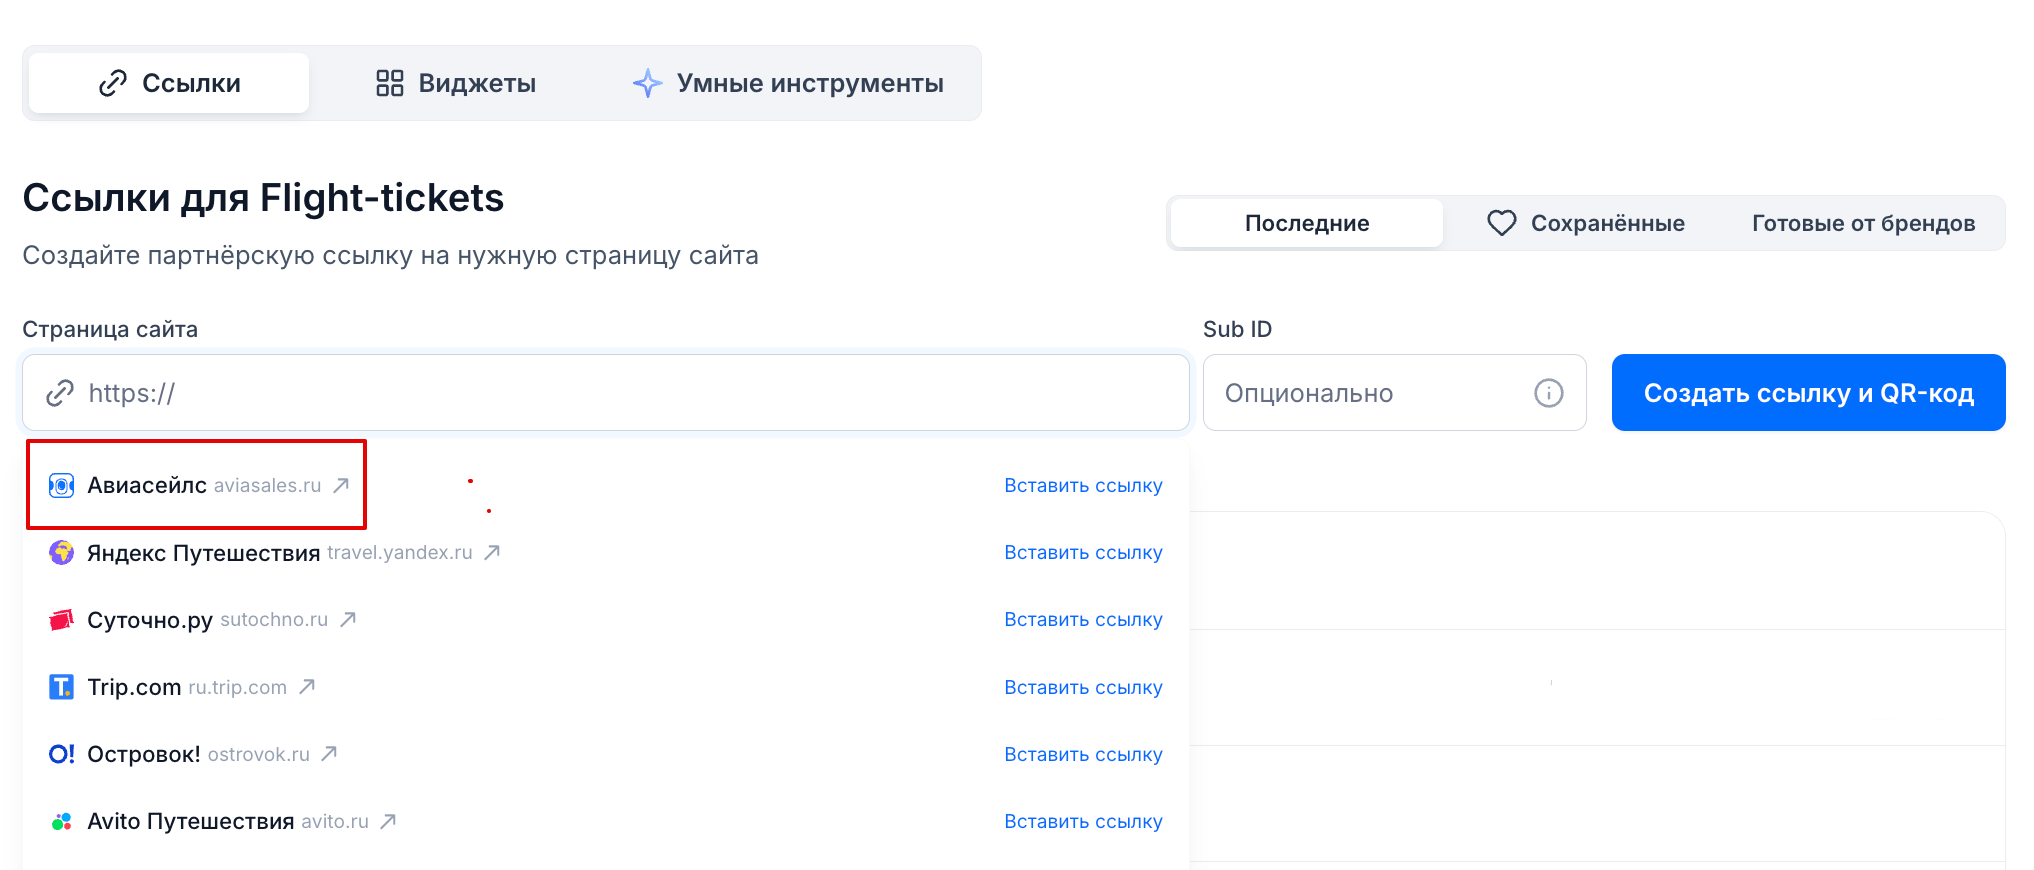
Task: Open ru.trip.com external link arrow
Action: (307, 686)
